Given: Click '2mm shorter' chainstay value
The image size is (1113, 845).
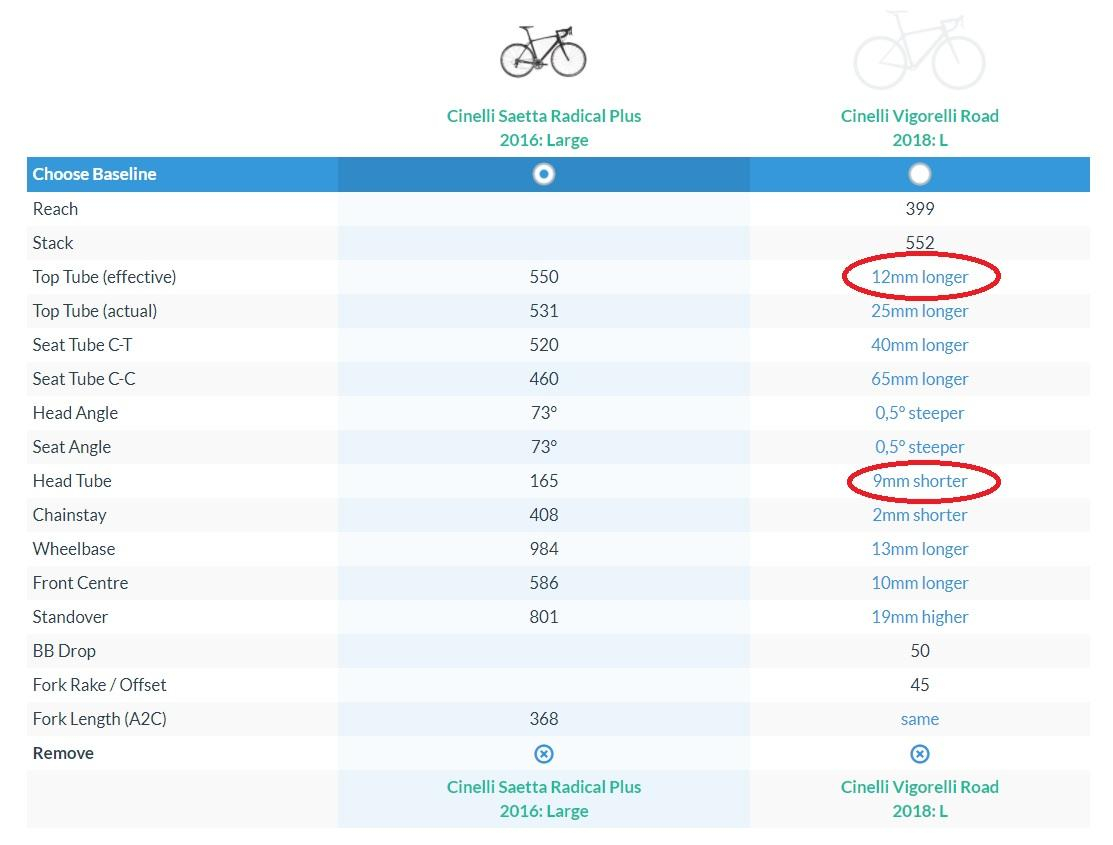Looking at the screenshot, I should [x=919, y=516].
